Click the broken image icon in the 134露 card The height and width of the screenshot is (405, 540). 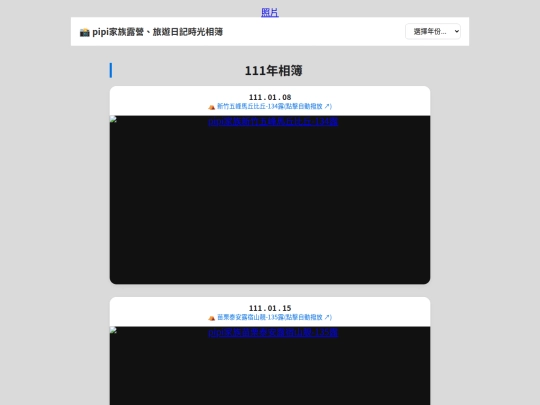click(x=114, y=120)
